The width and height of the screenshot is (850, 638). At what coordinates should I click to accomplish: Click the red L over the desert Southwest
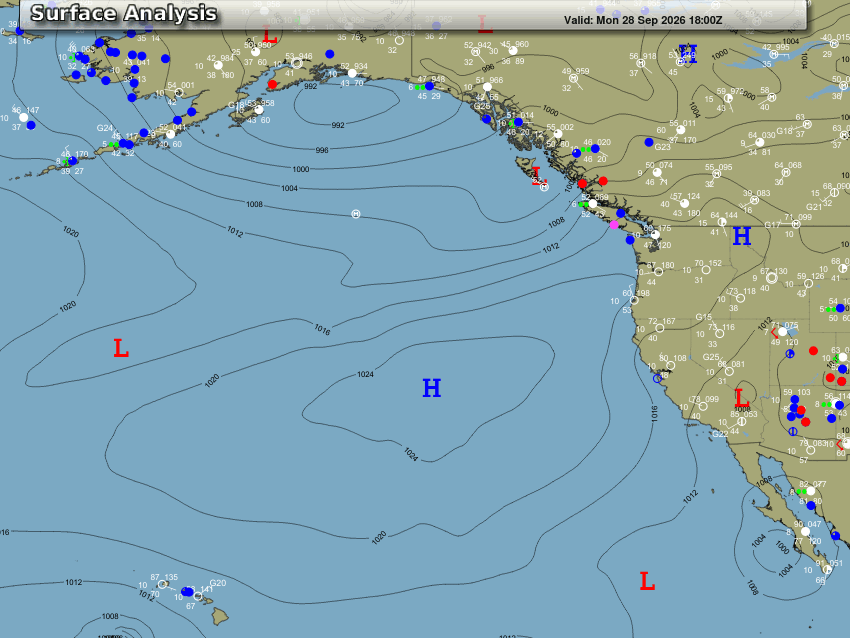click(741, 398)
